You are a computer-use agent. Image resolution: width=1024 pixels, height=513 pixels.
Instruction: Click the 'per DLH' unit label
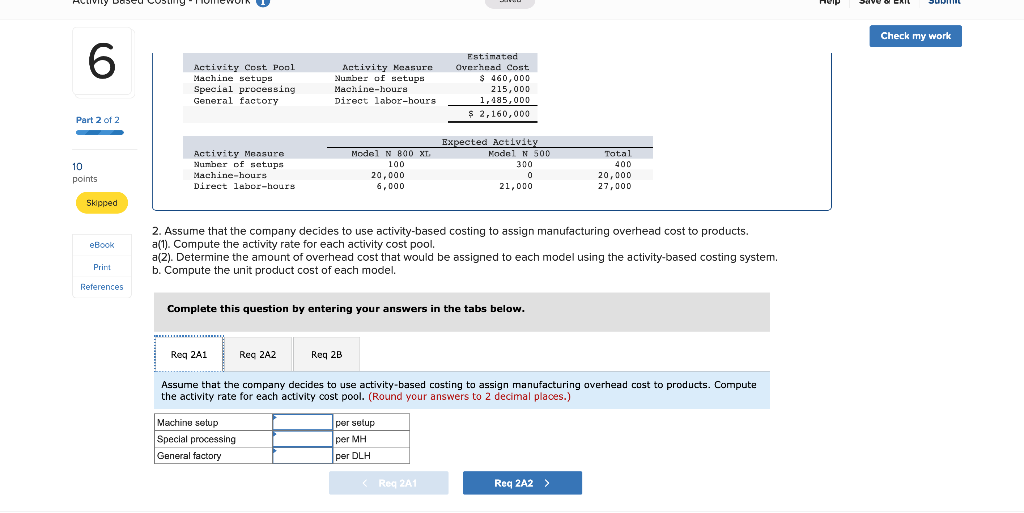[353, 456]
